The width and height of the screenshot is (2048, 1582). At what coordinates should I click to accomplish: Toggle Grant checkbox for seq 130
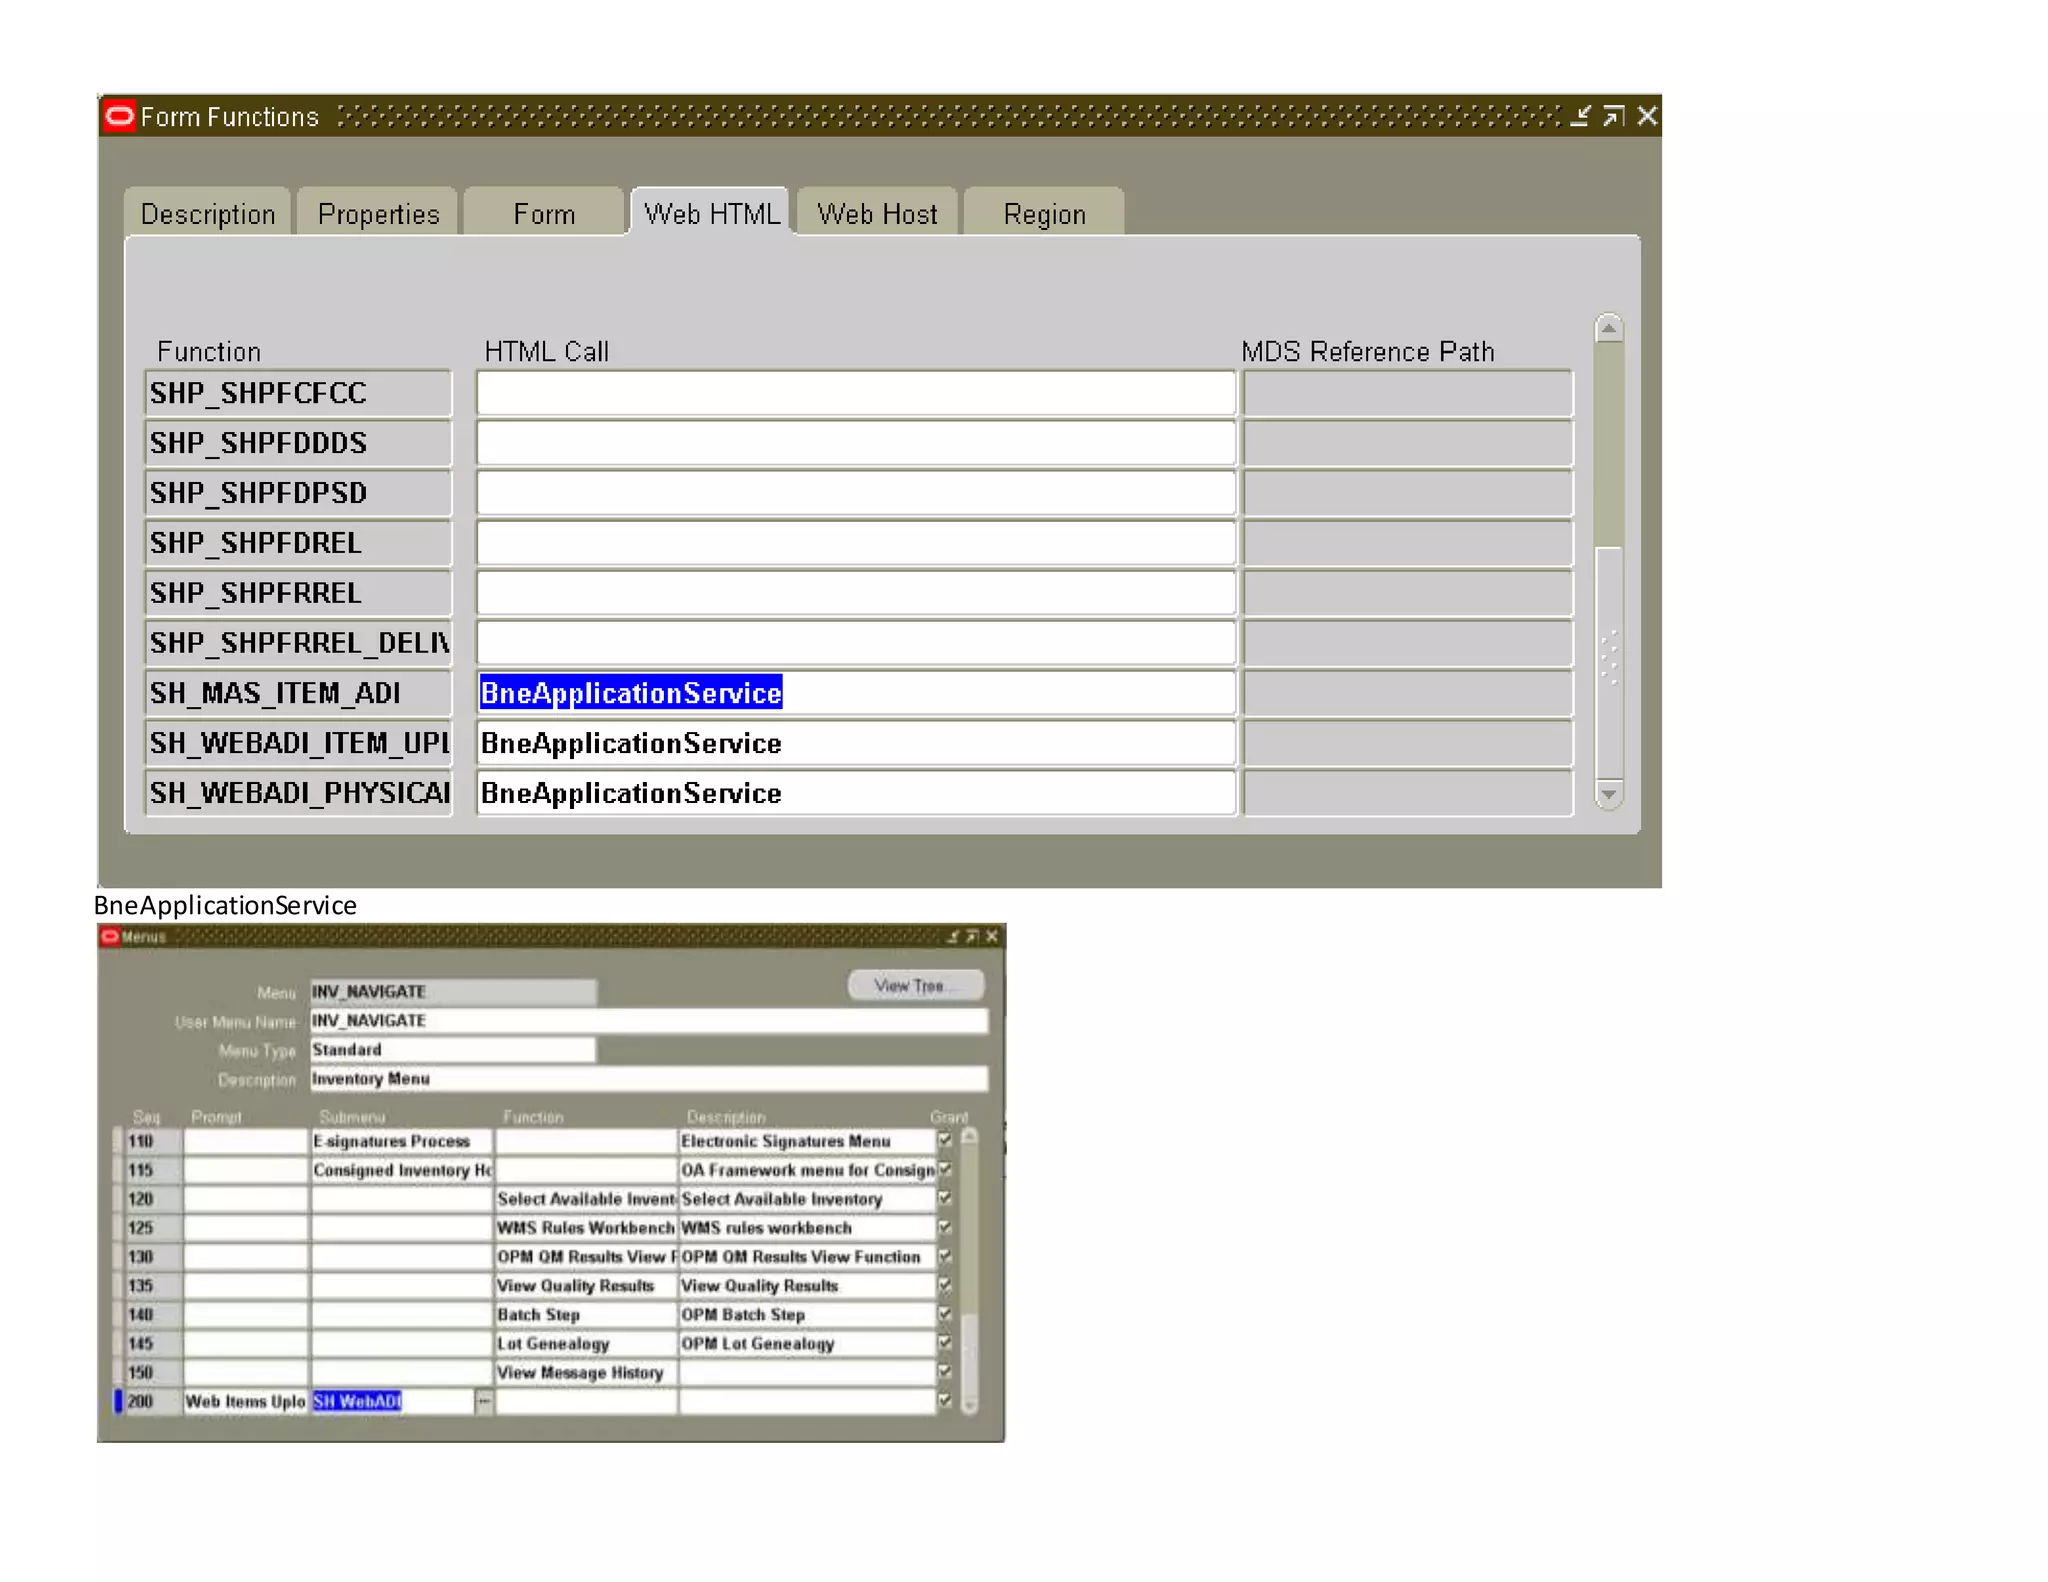[x=944, y=1255]
